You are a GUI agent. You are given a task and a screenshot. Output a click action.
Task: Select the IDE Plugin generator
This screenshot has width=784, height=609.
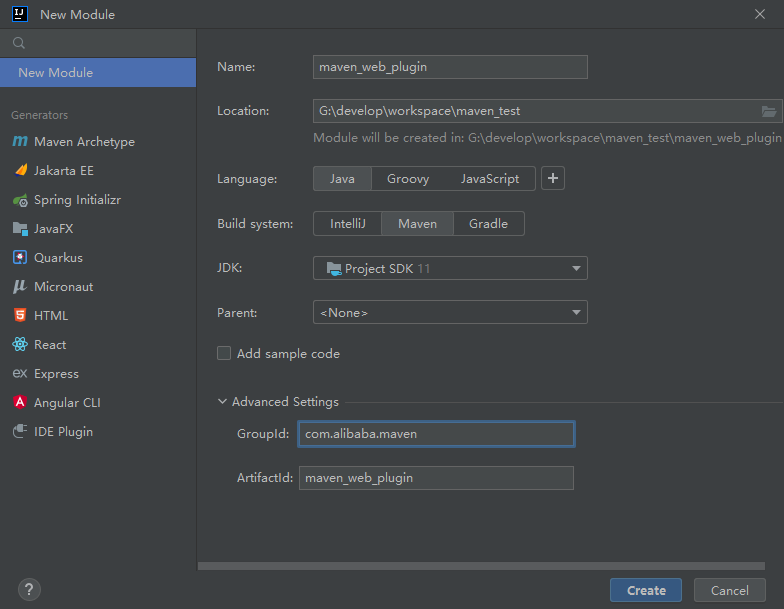point(98,432)
